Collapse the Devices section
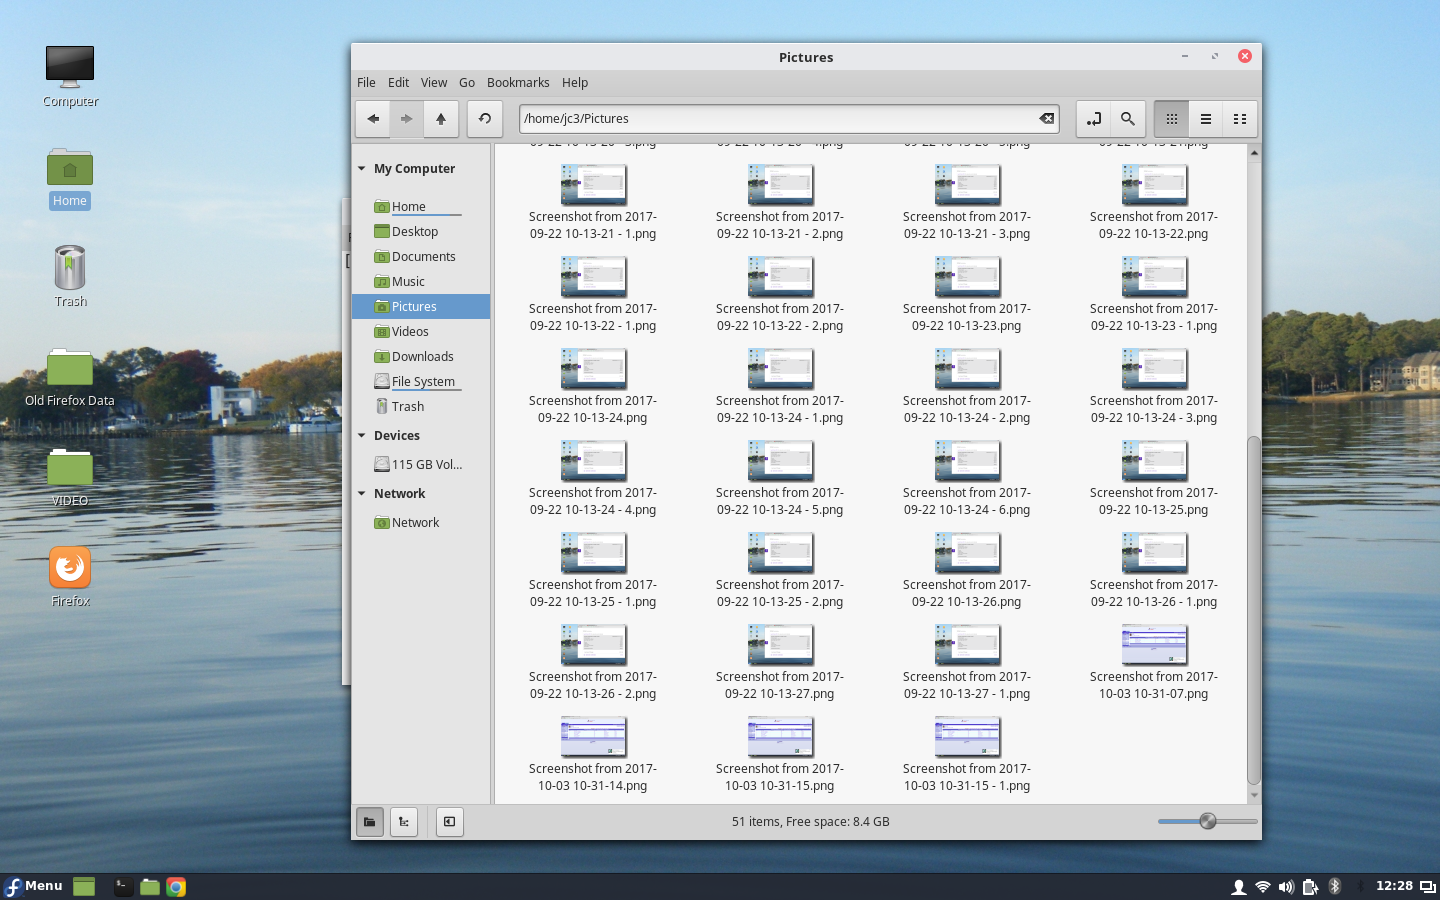The image size is (1440, 900). [362, 436]
